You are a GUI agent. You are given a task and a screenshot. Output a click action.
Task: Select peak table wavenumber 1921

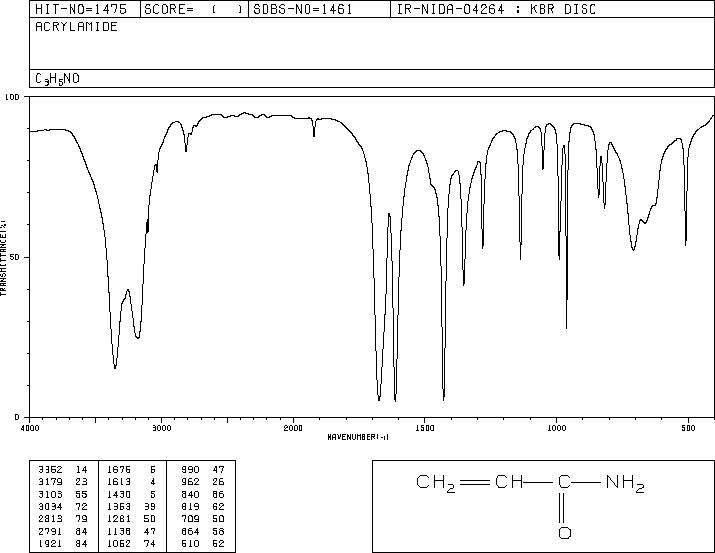point(50,544)
